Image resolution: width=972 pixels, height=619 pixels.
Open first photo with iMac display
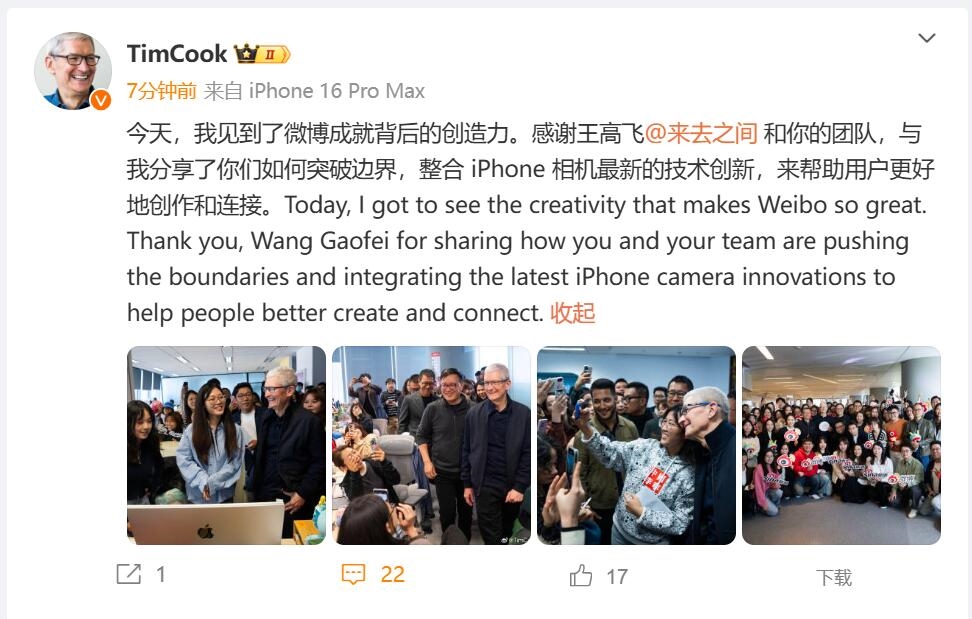(226, 446)
